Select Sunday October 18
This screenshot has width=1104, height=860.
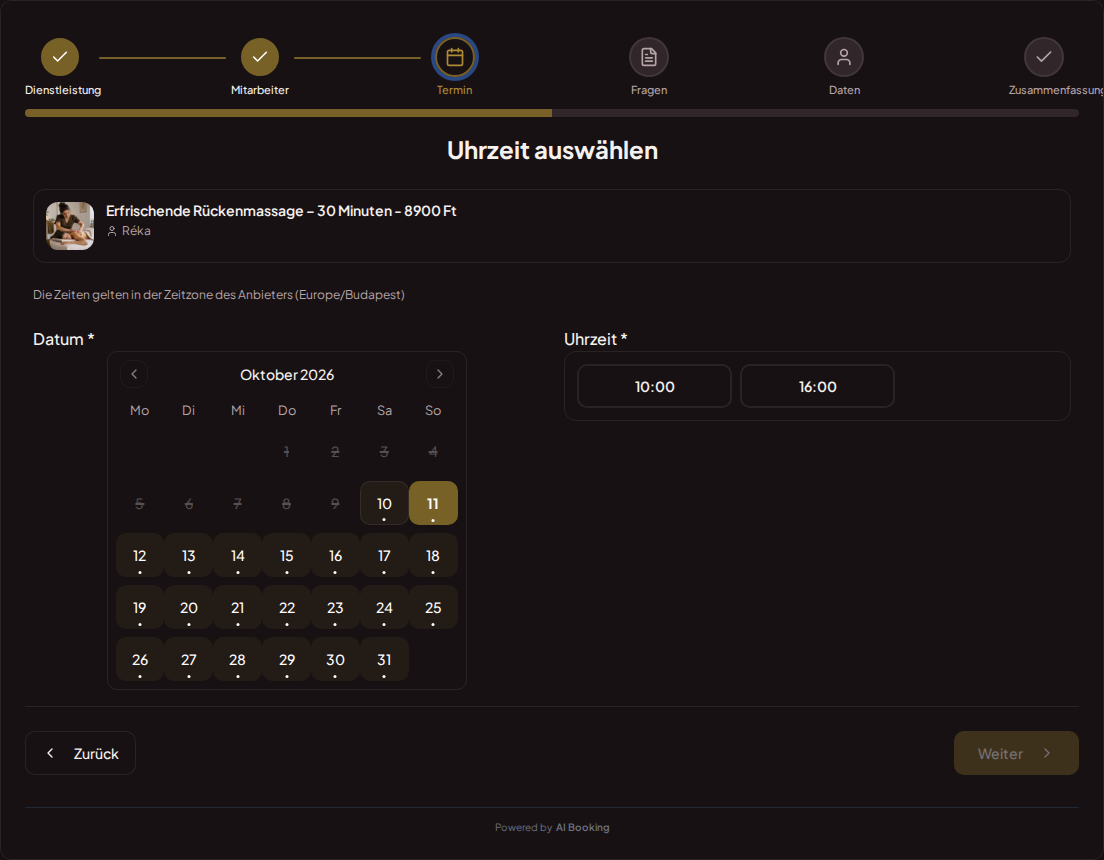point(433,555)
